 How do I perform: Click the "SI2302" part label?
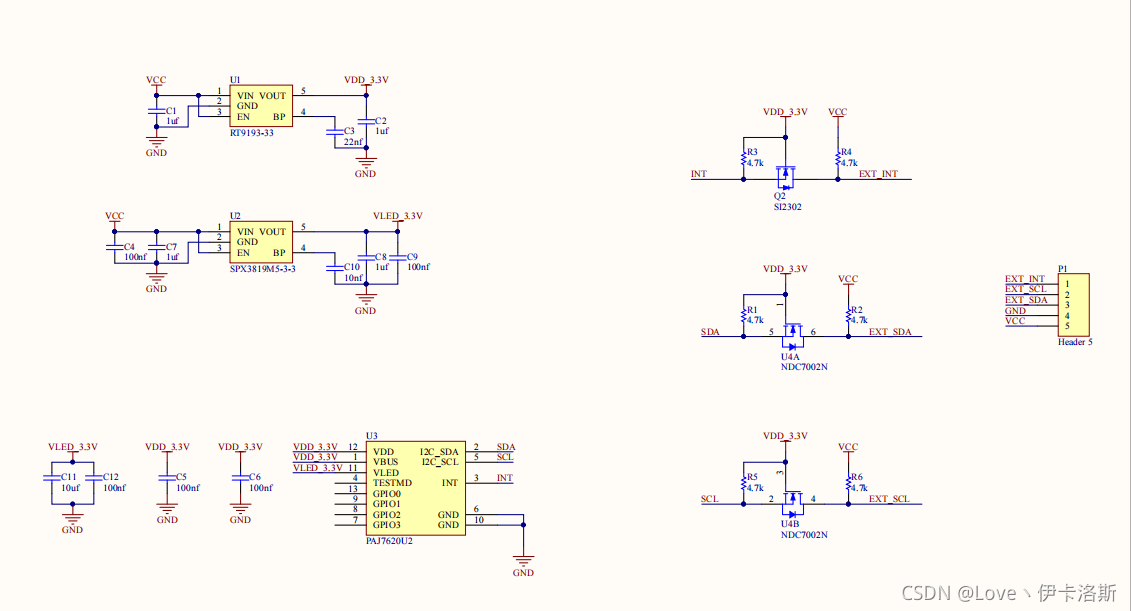(788, 207)
